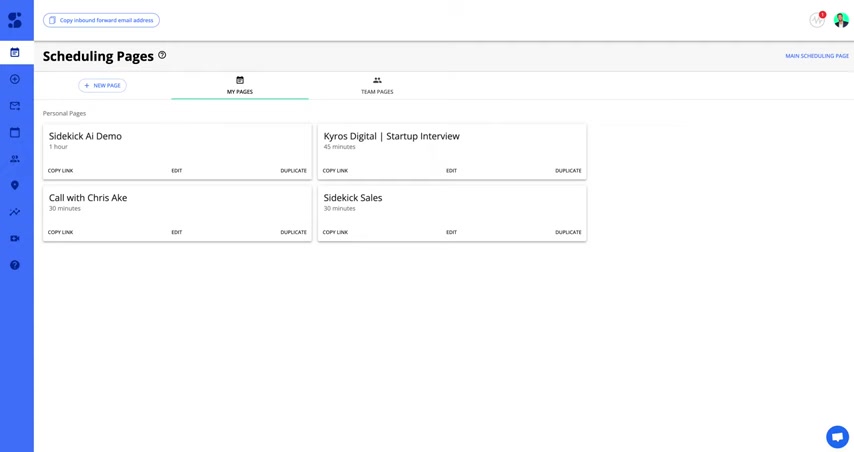This screenshot has height=452, width=854.
Task: Duplicate the Sidekick Ai Demo page
Action: (x=294, y=170)
